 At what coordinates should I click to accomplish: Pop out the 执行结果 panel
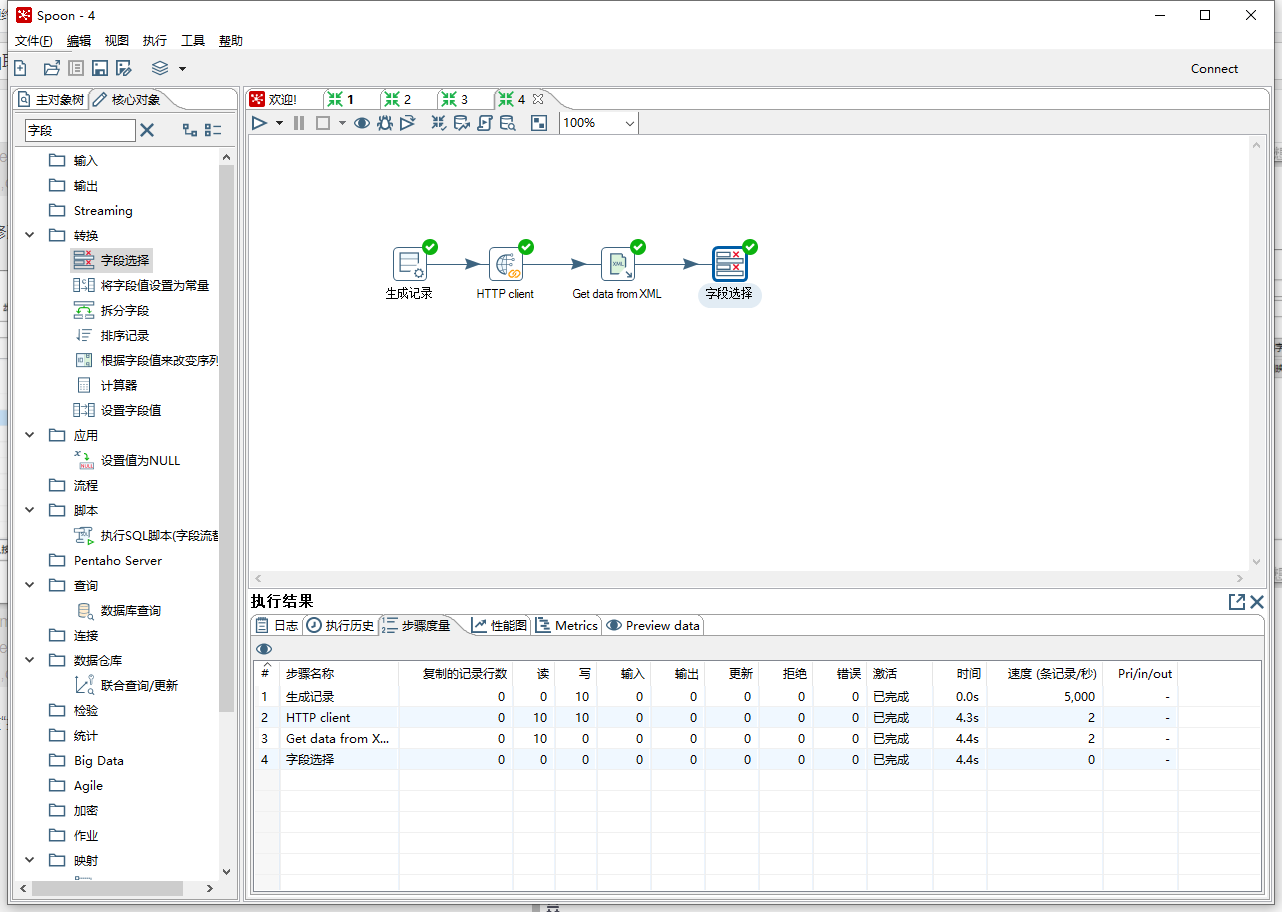pos(1237,602)
